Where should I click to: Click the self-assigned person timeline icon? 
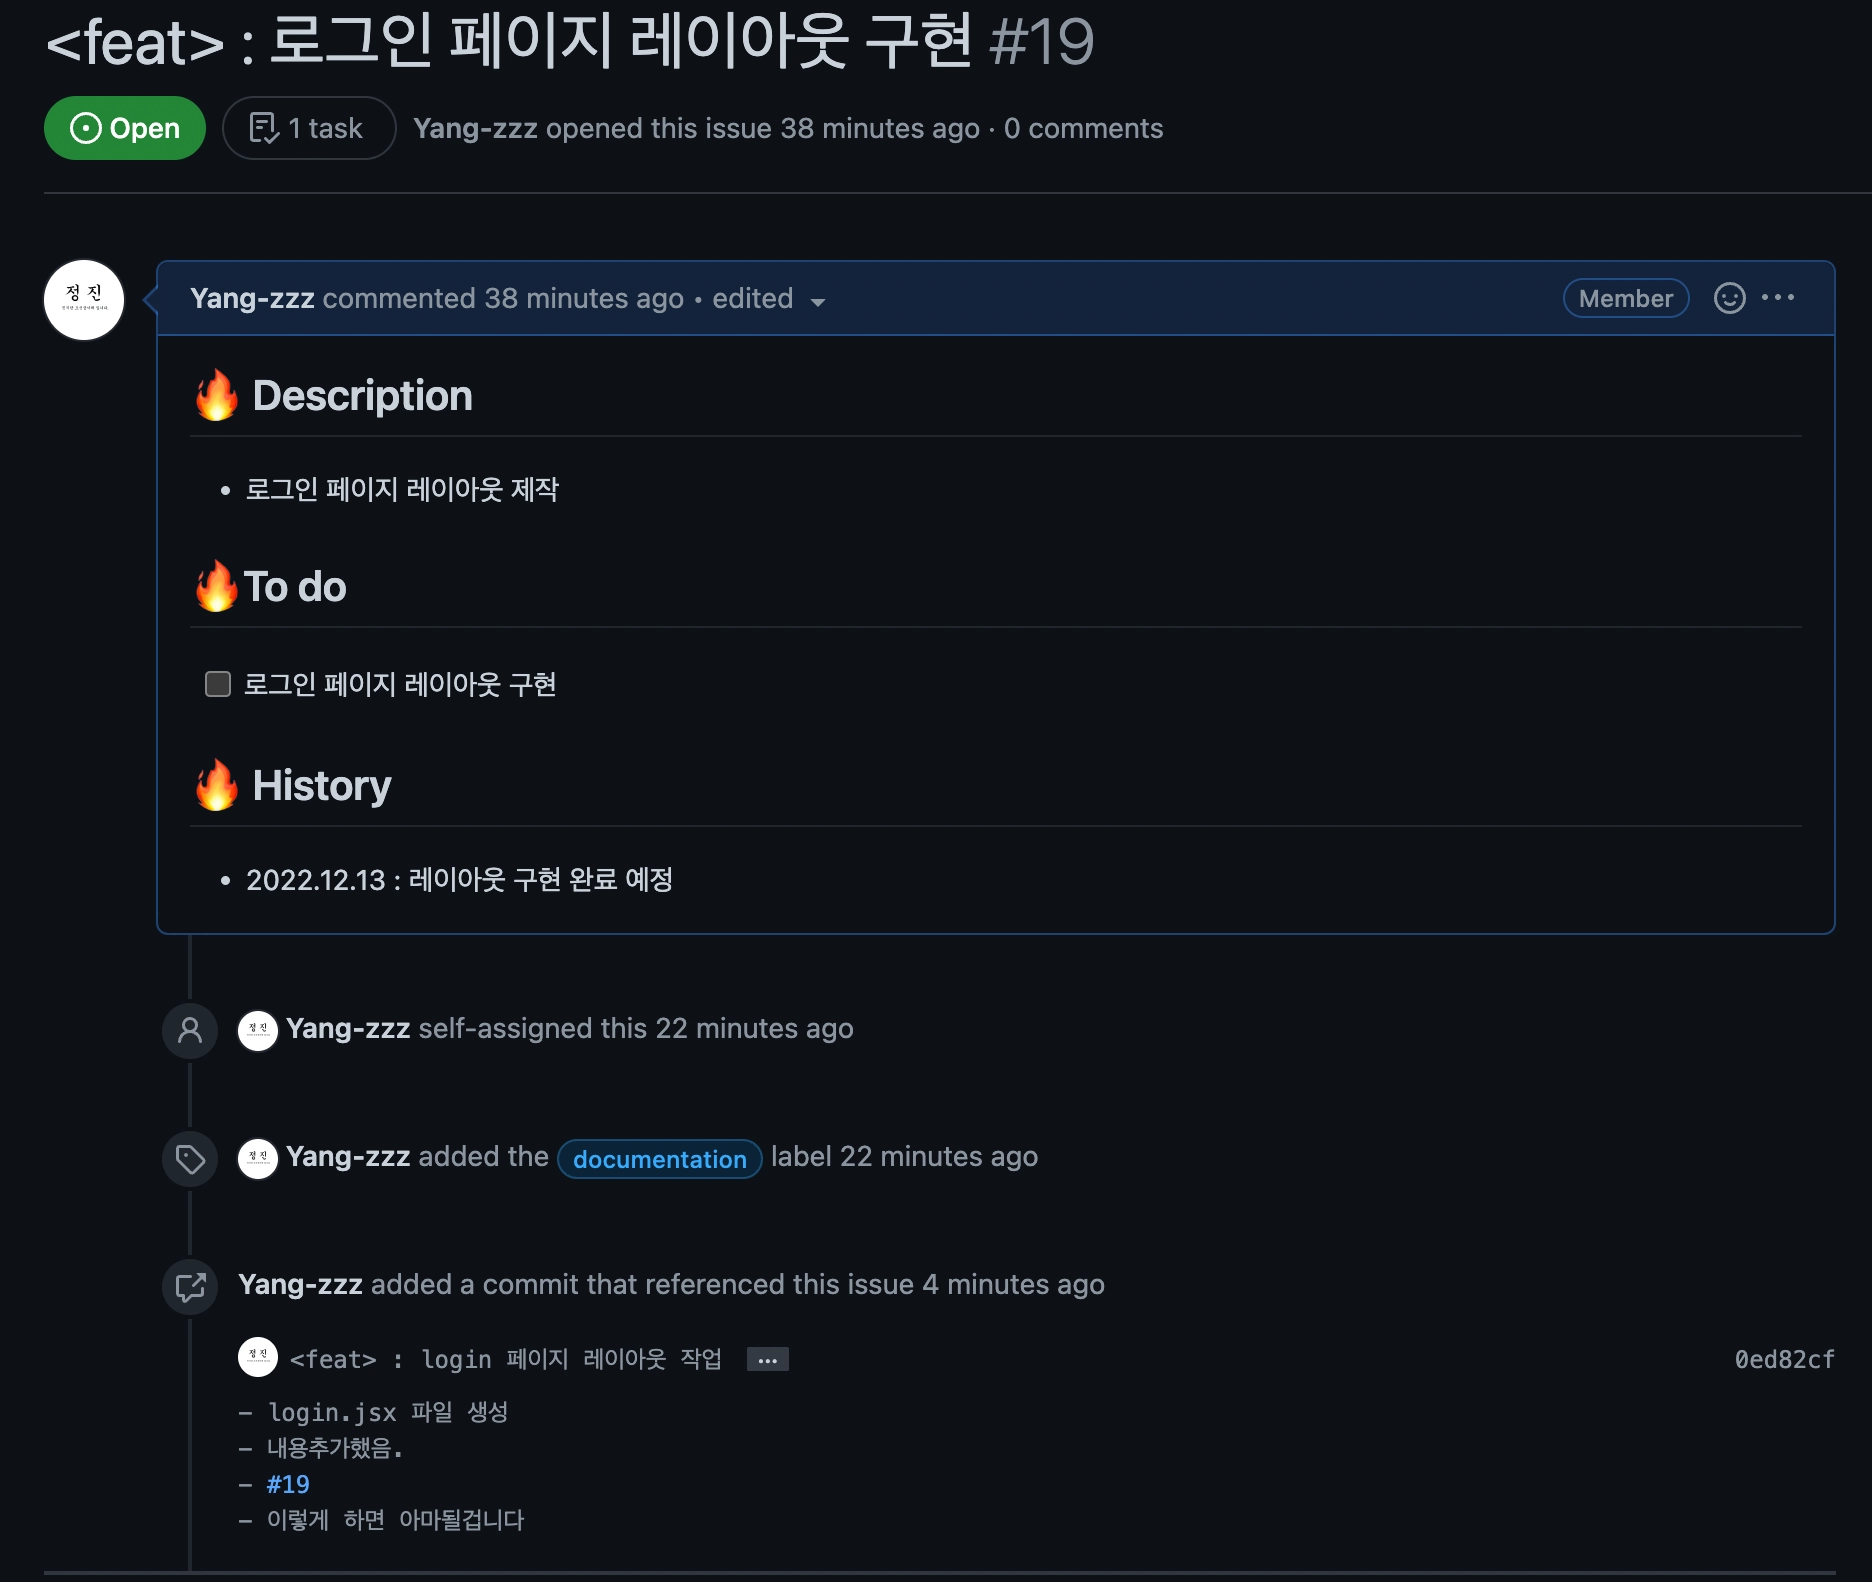point(190,1030)
